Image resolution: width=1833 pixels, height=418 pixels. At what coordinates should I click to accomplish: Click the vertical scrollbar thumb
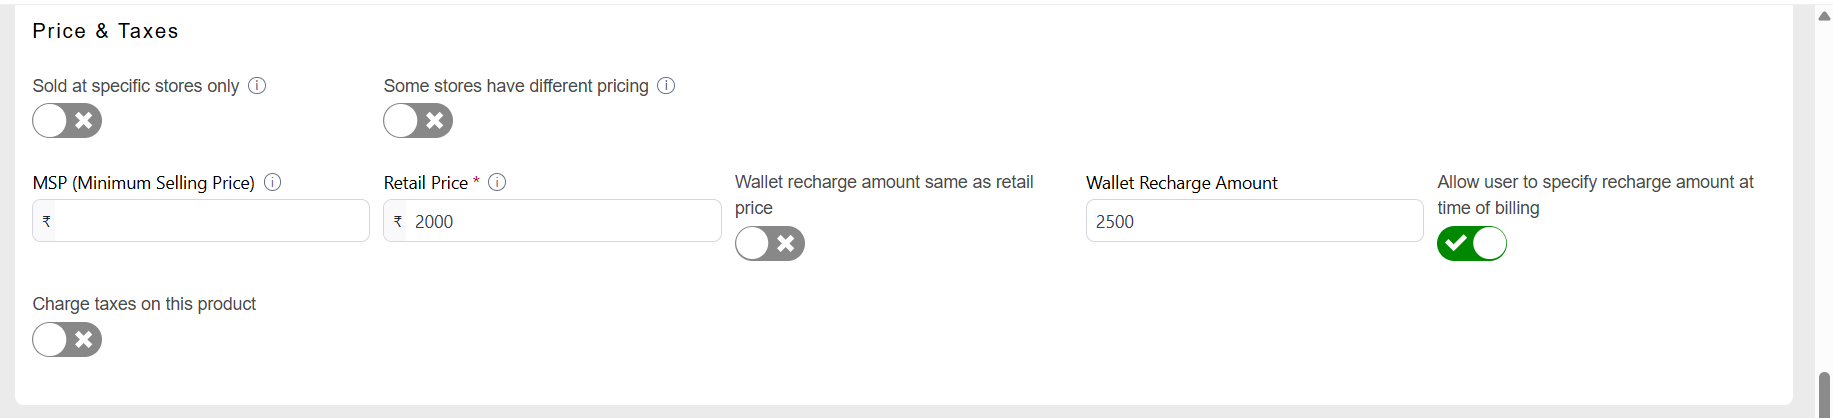click(x=1824, y=393)
